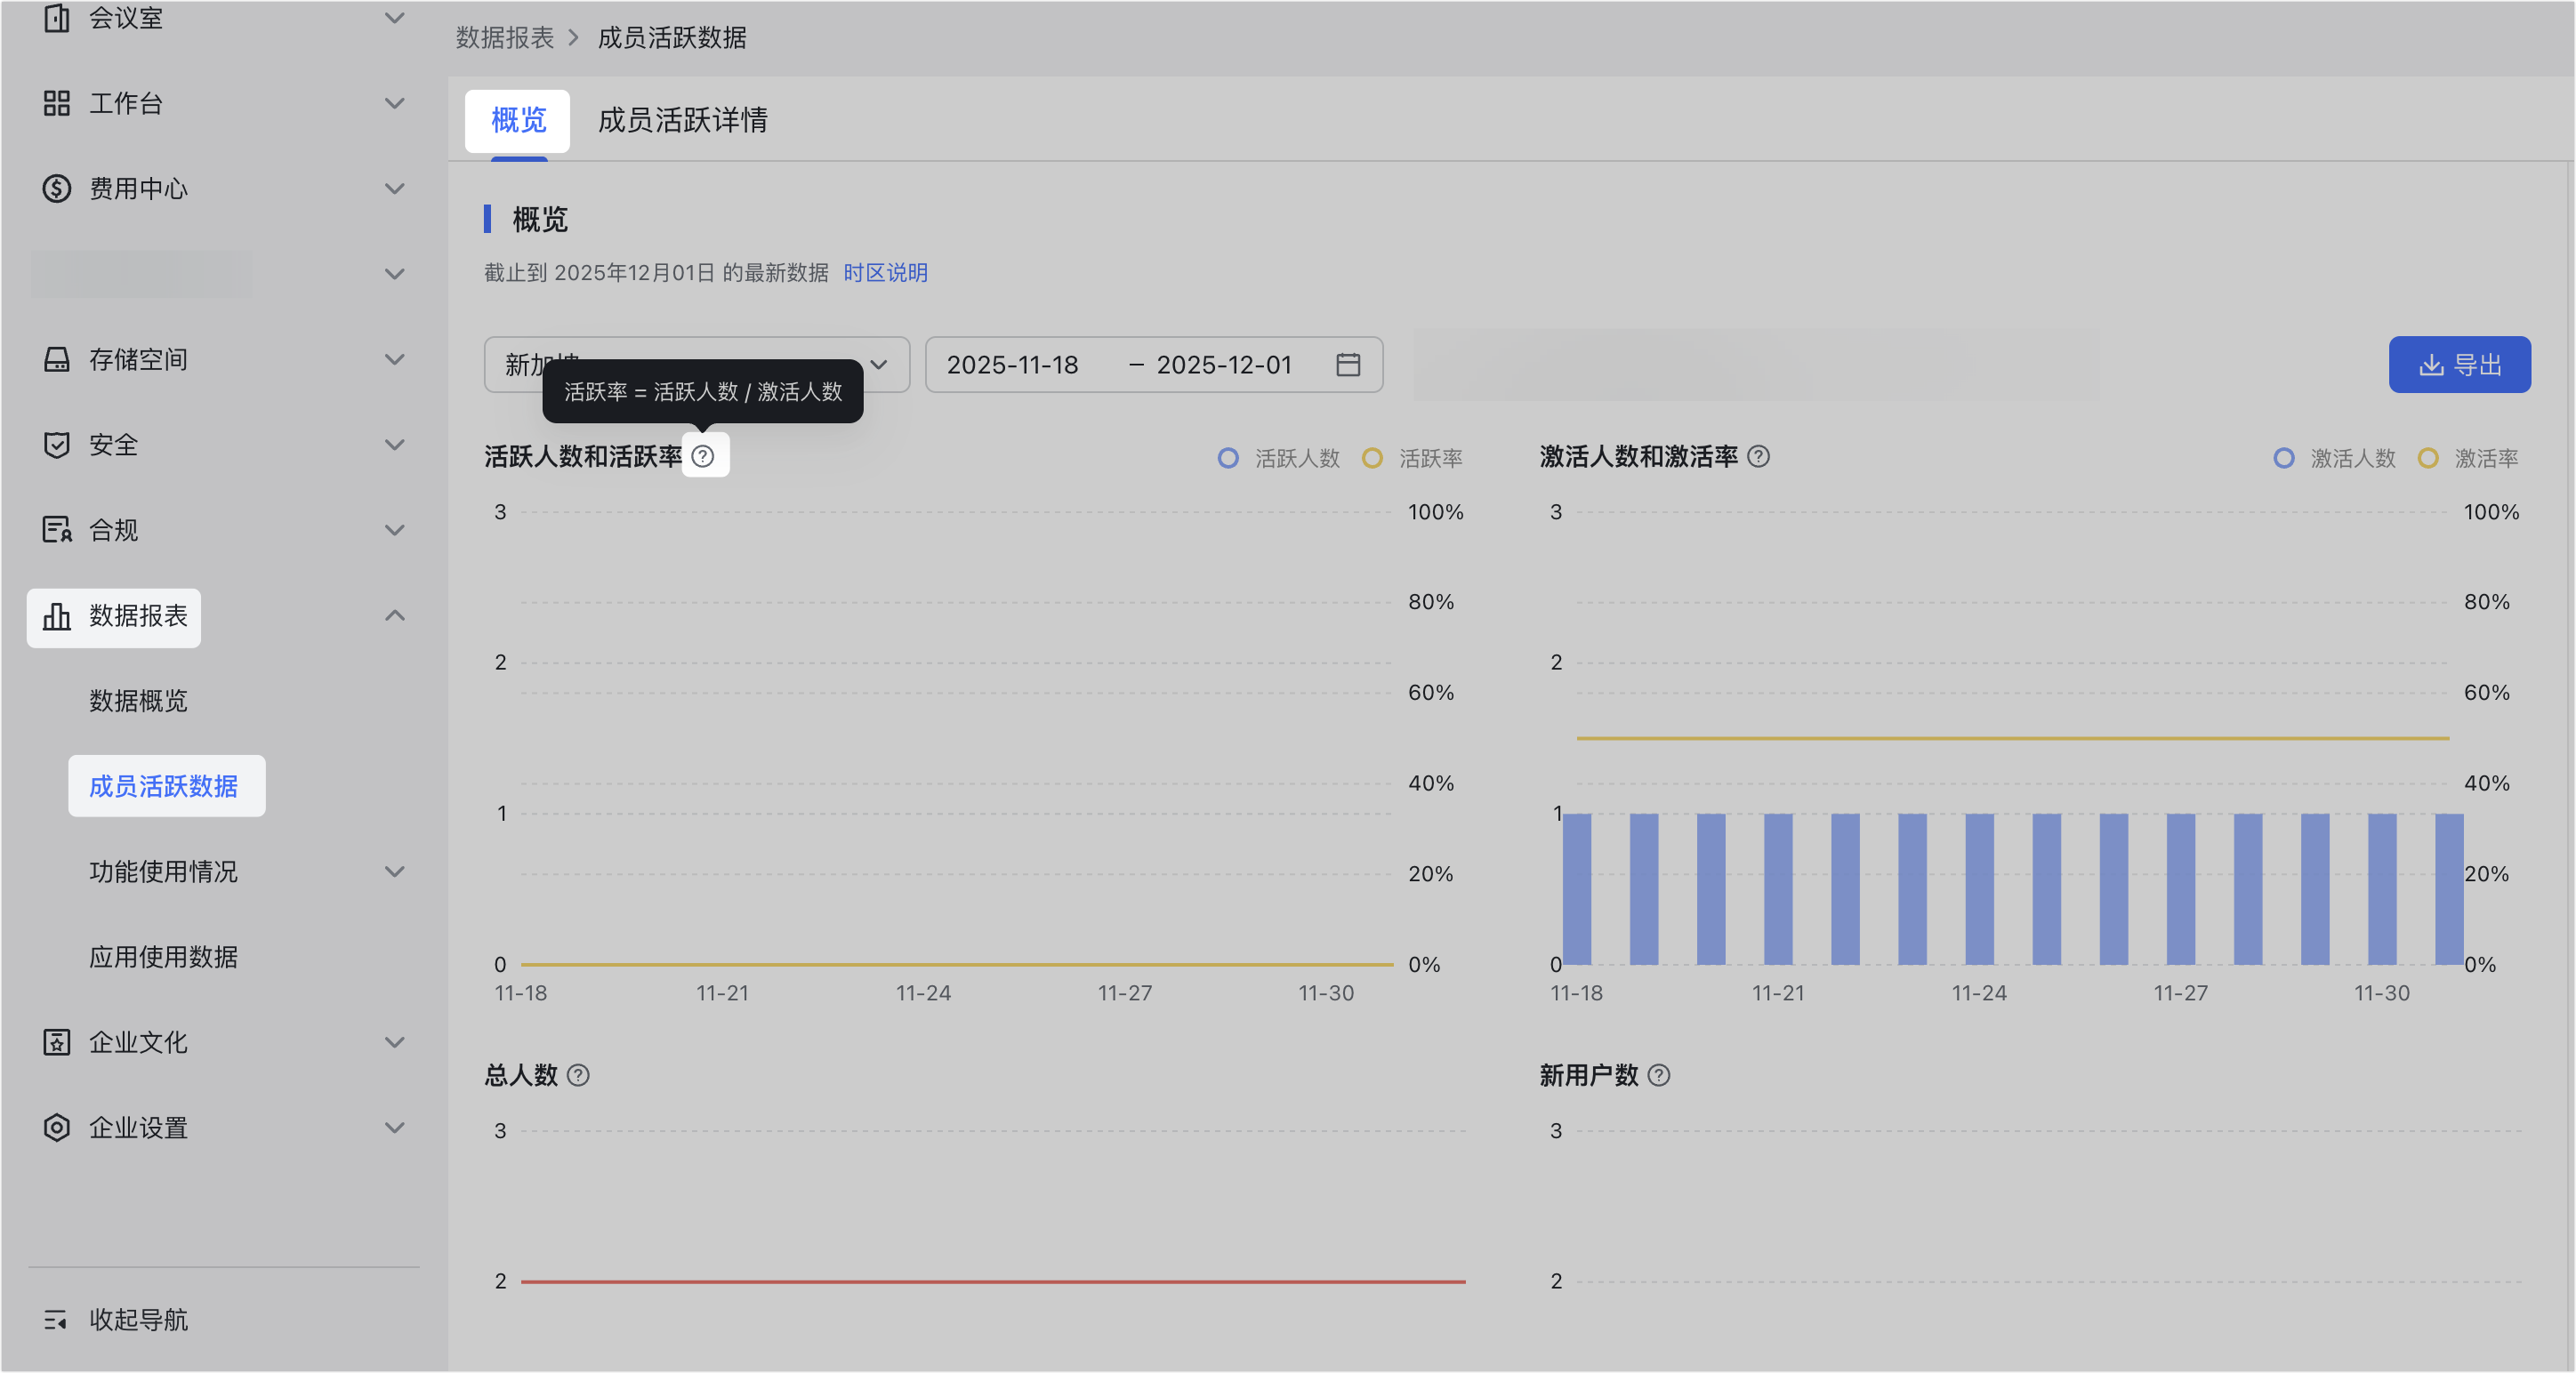Screen dimensions: 2576x1373
Task: Open 应用使用数据 sidebar item
Action: click(164, 956)
